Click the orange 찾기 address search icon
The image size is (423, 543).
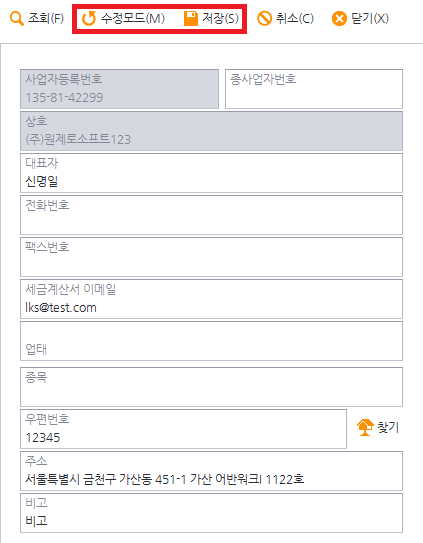365,427
